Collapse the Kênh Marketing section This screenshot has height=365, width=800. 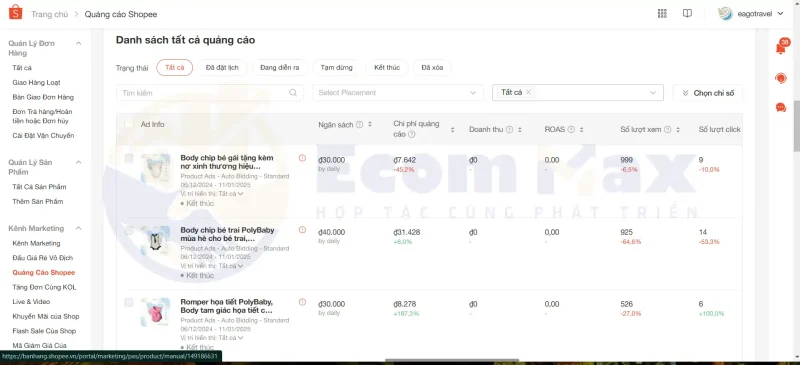coord(79,229)
